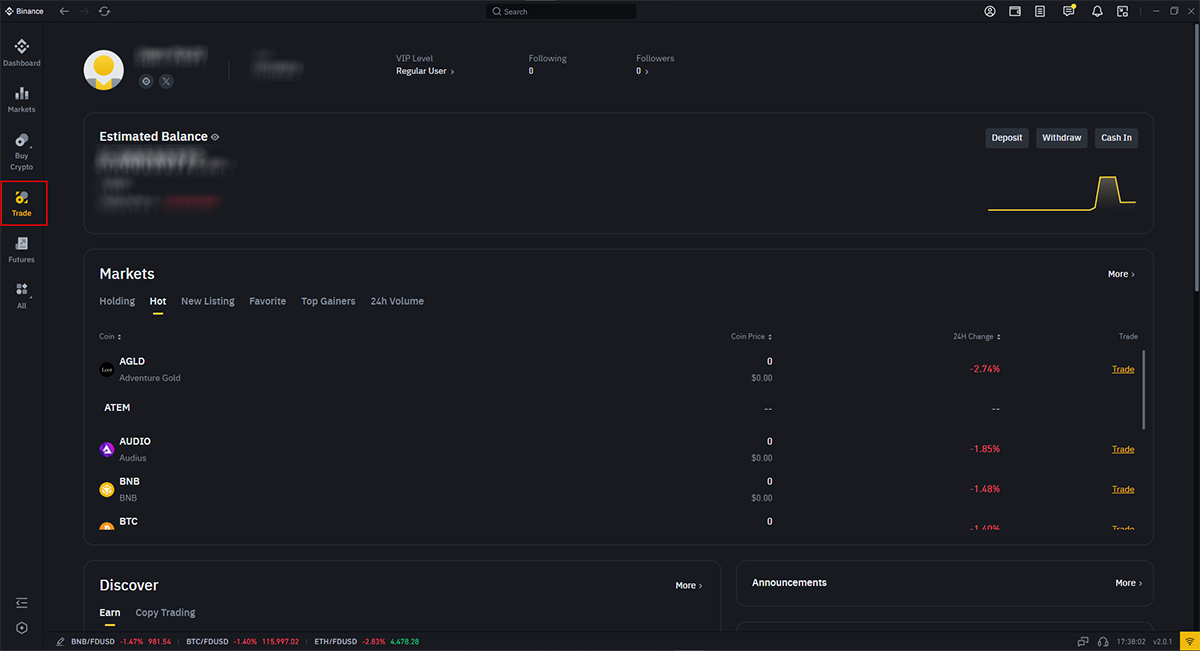Click the BTC/FDUSD ticker in status bar
The width and height of the screenshot is (1200, 651).
243,641
